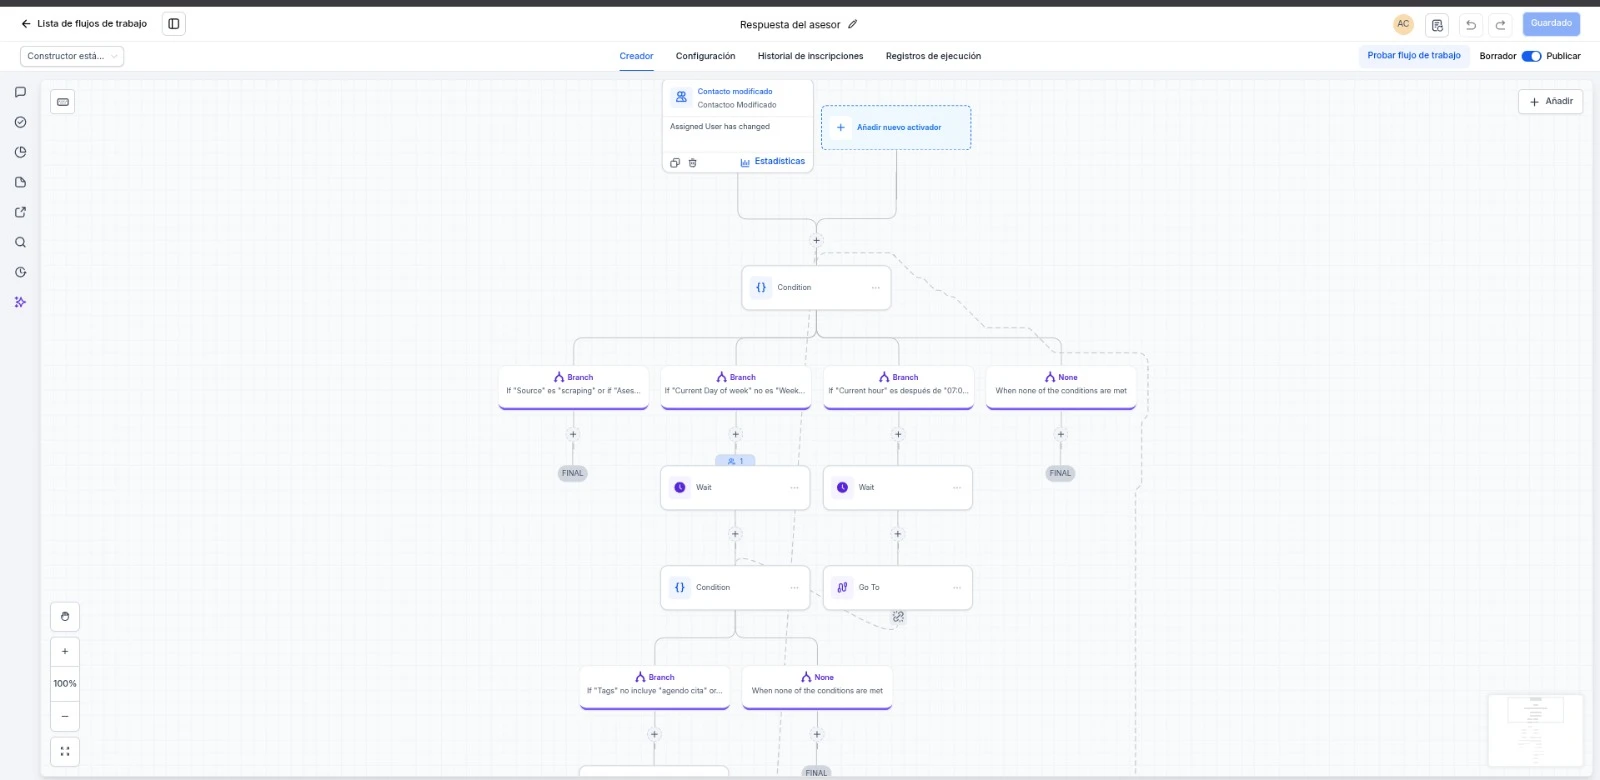Undo the last change
The image size is (1600, 780).
1471,25
